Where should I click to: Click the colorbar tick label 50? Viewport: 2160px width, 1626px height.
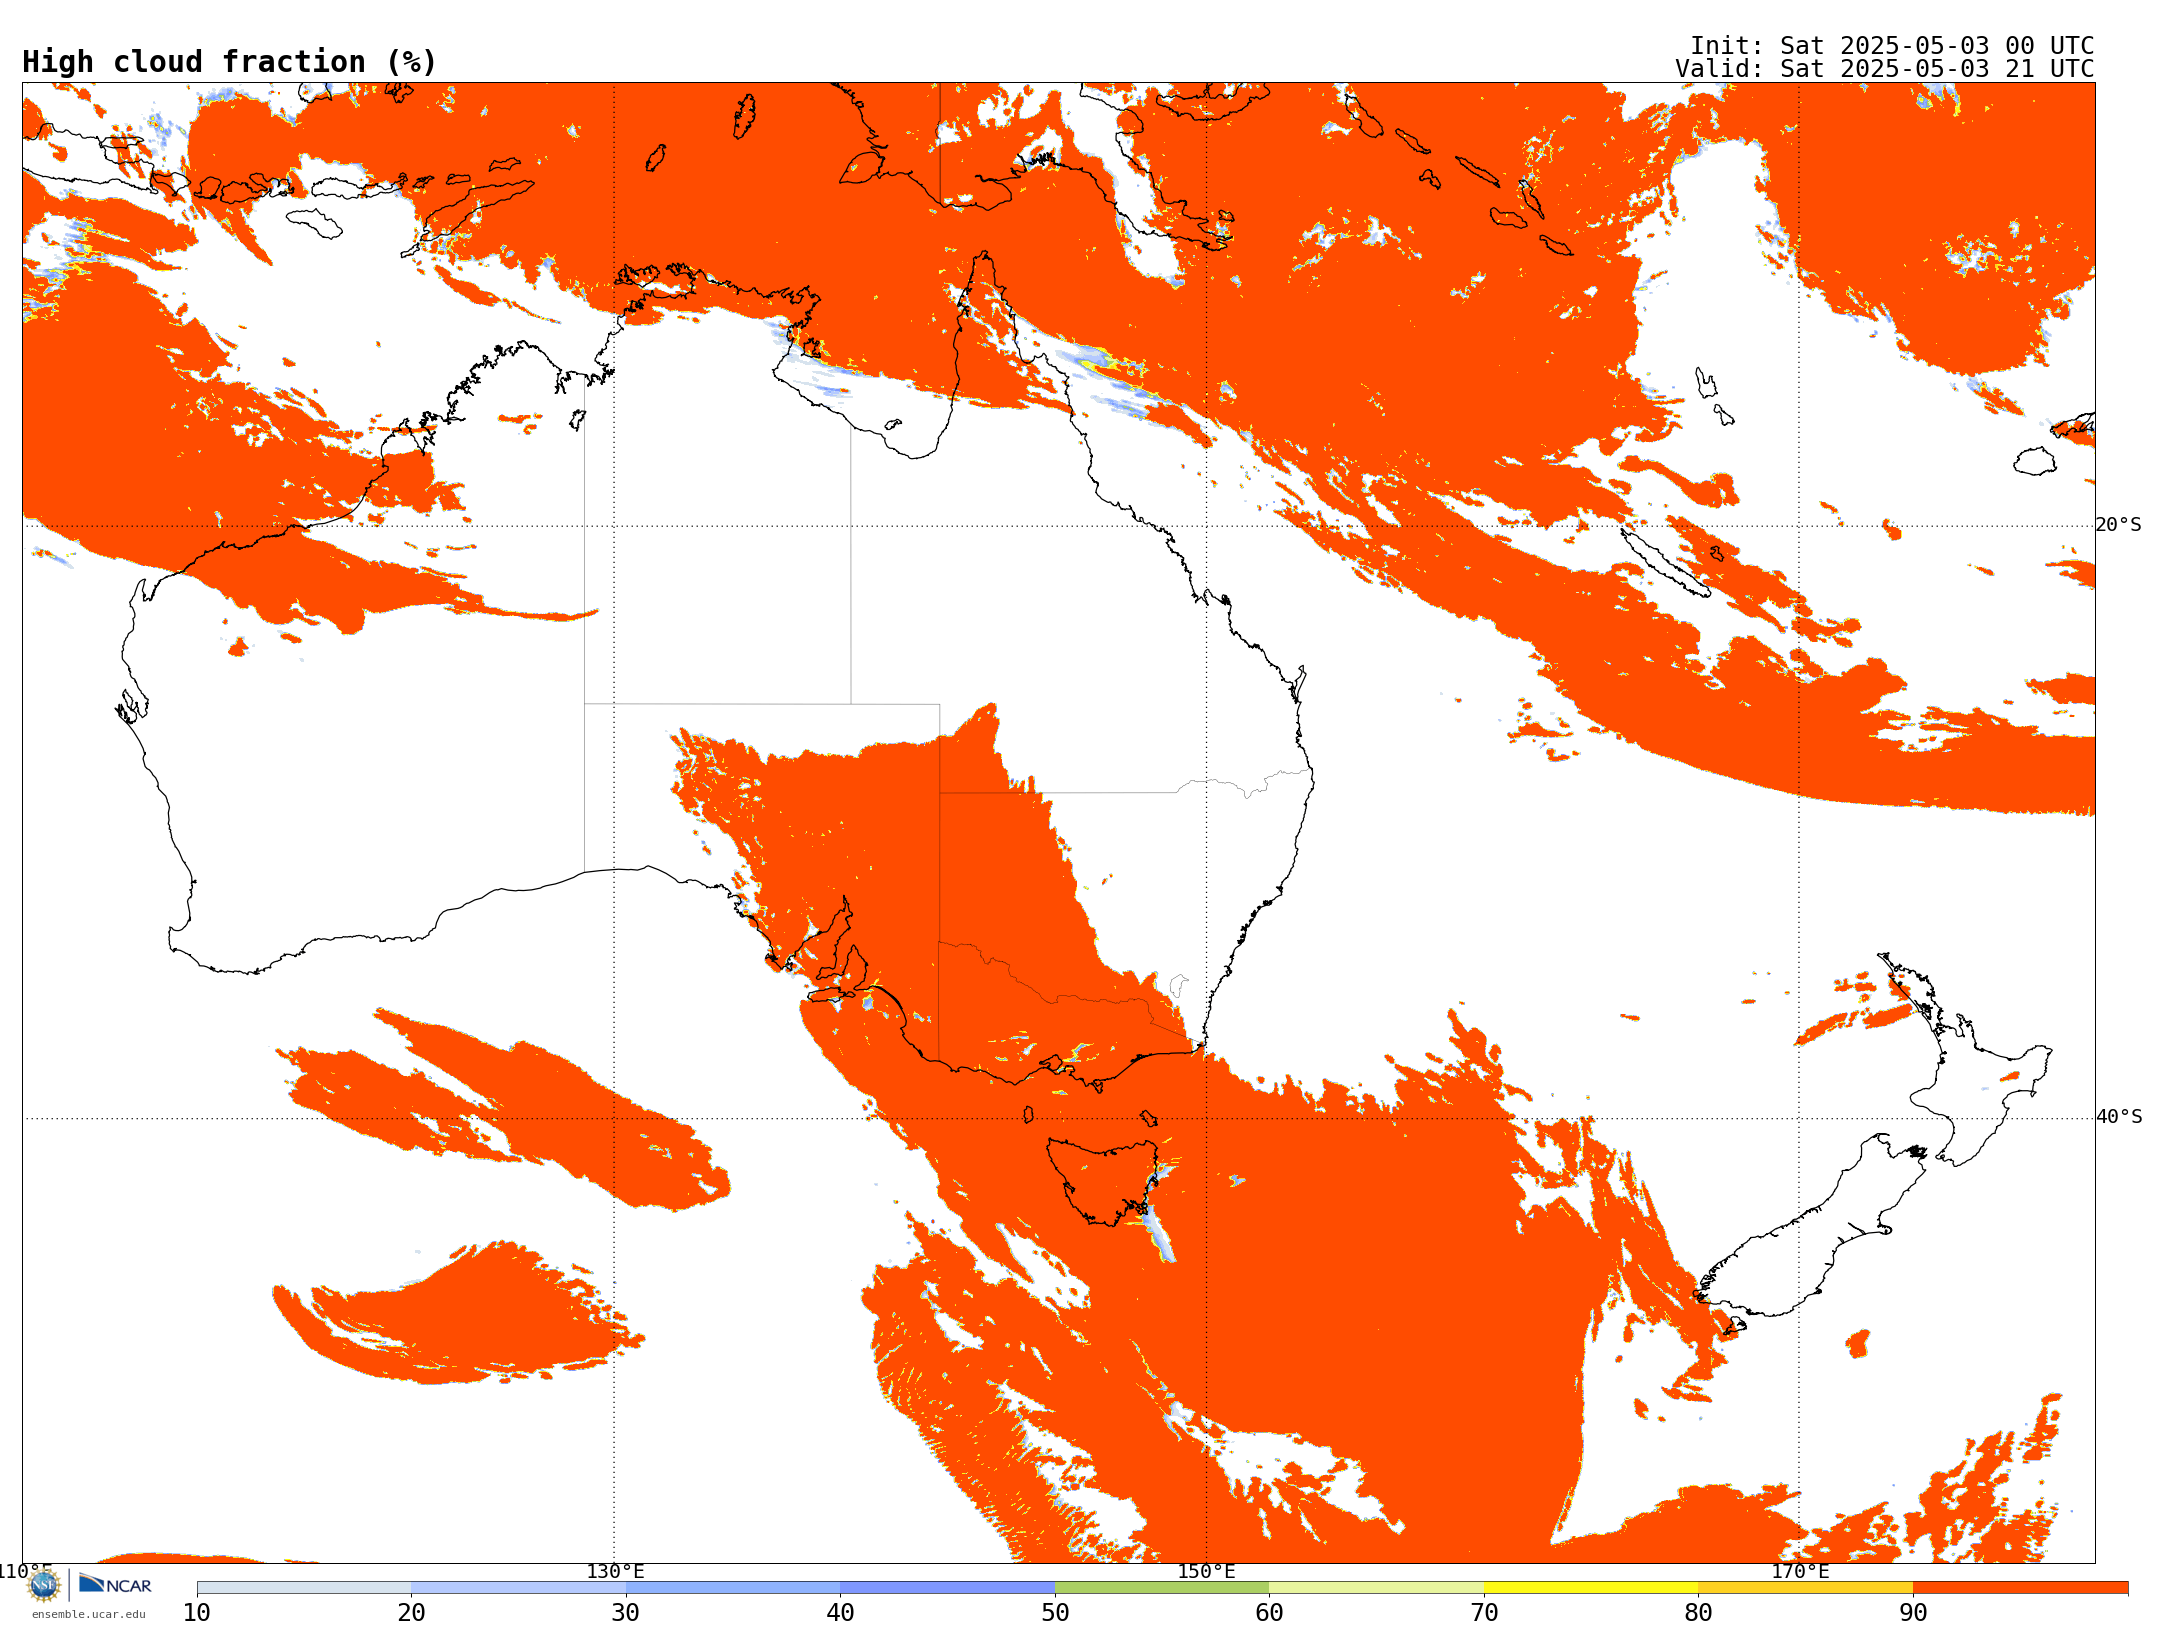pos(1055,1613)
